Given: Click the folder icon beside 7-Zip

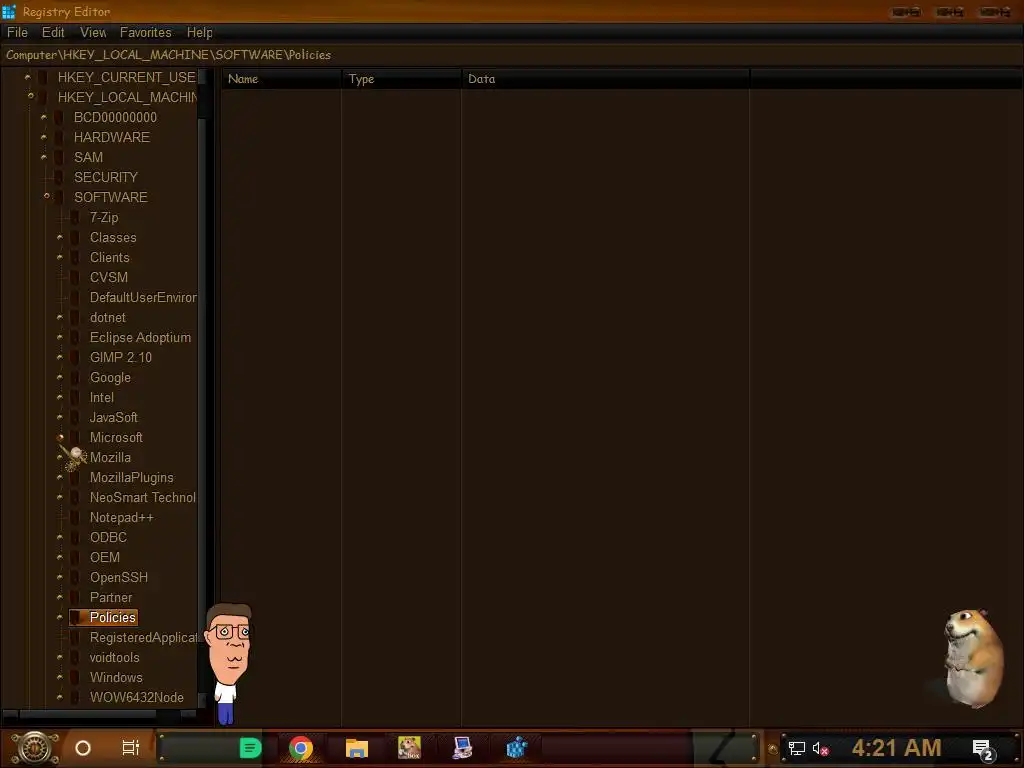Looking at the screenshot, I should (76, 217).
